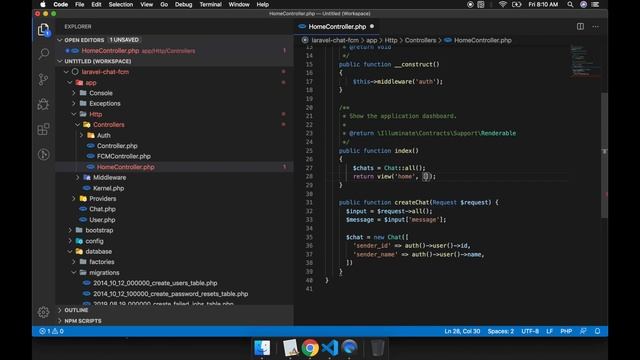Open the Explorer view in activity bar
This screenshot has width=640, height=360.
click(43, 29)
